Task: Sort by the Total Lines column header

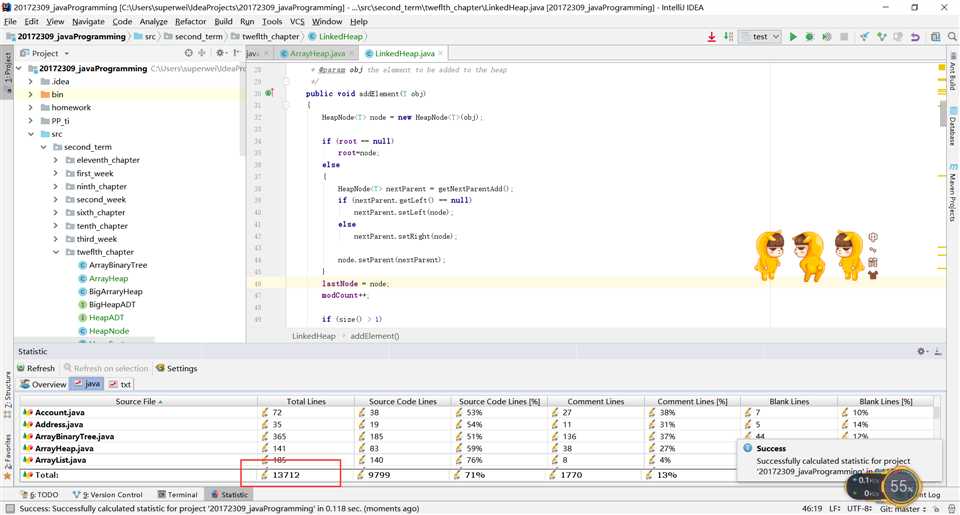Action: click(306, 402)
